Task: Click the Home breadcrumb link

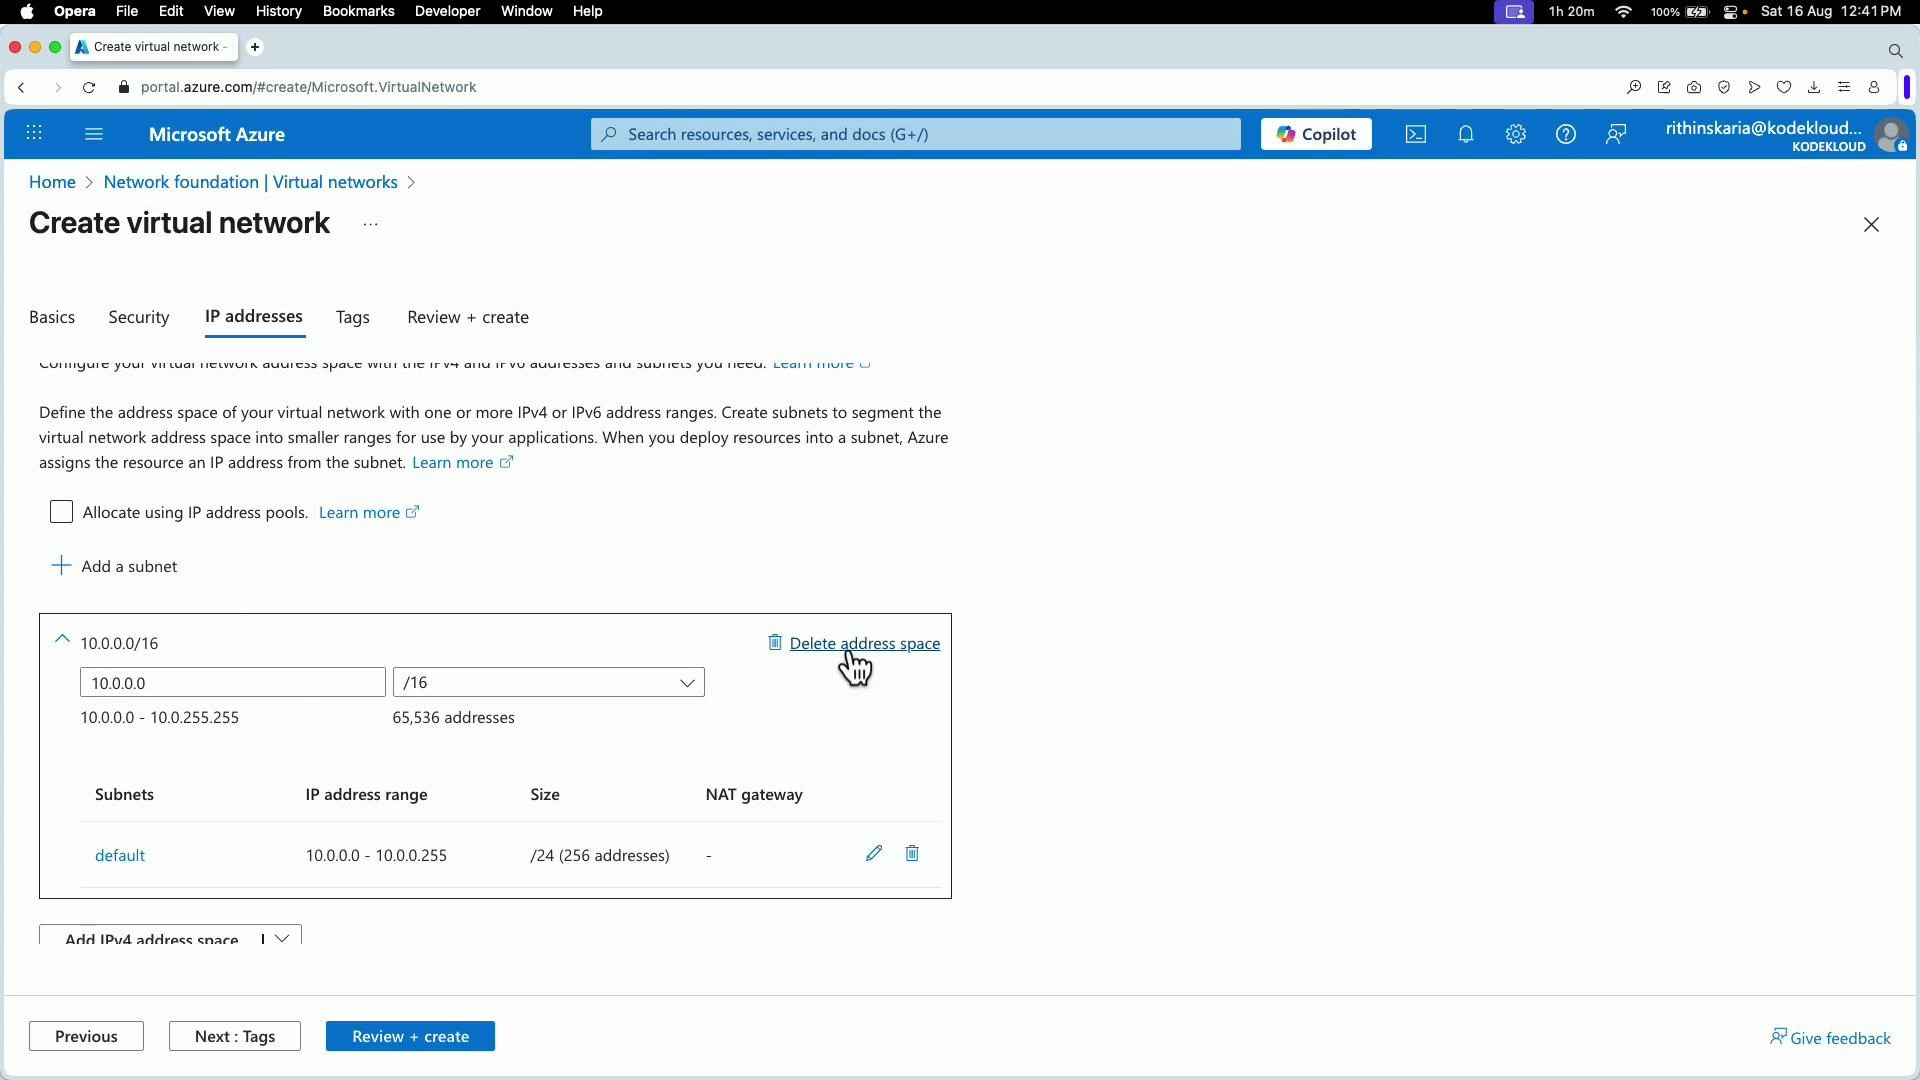Action: 52,181
